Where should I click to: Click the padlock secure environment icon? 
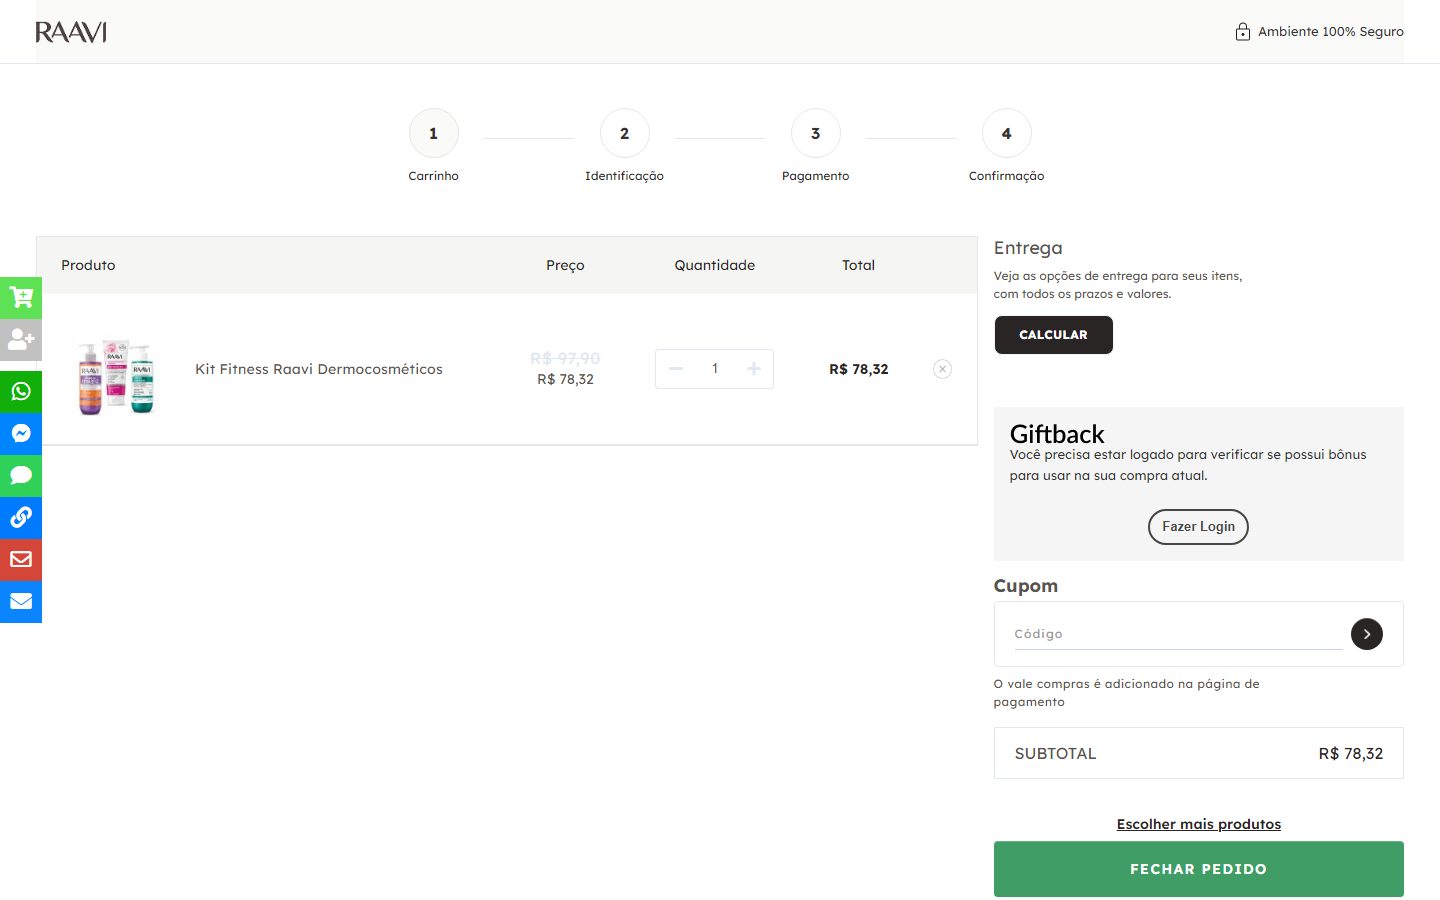[x=1242, y=32]
